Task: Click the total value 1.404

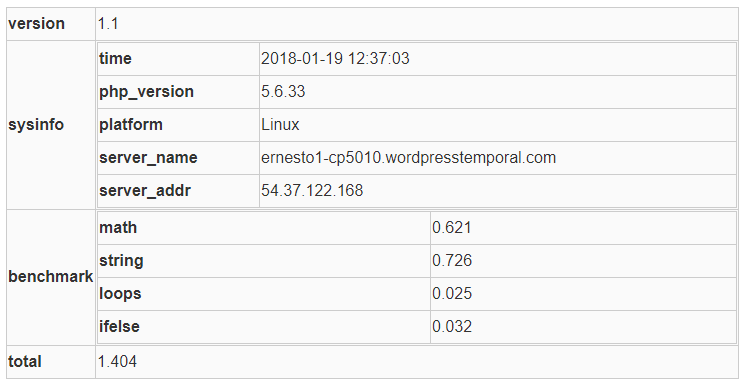Action: coord(117,362)
